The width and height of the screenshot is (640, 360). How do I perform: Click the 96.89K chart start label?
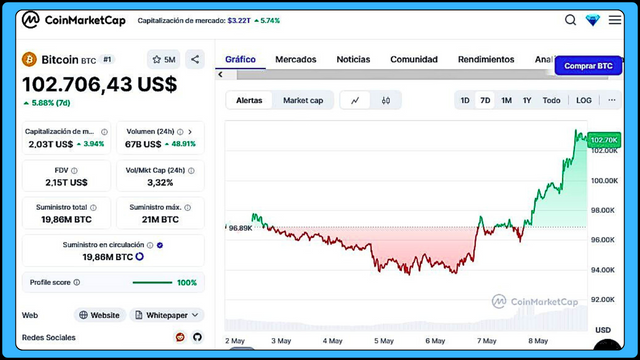(240, 228)
